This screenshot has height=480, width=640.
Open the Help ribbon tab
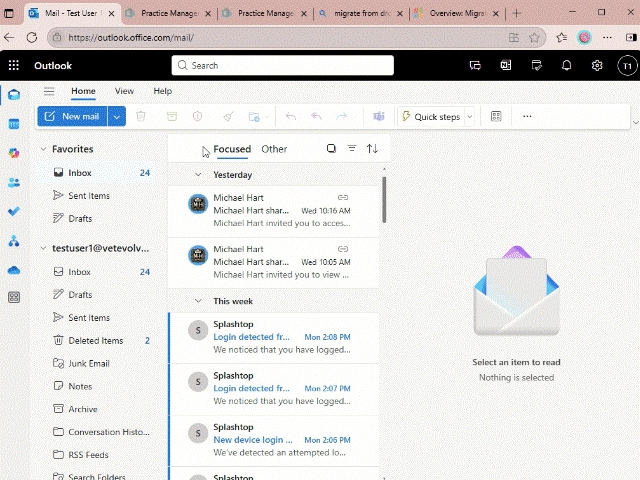162,91
